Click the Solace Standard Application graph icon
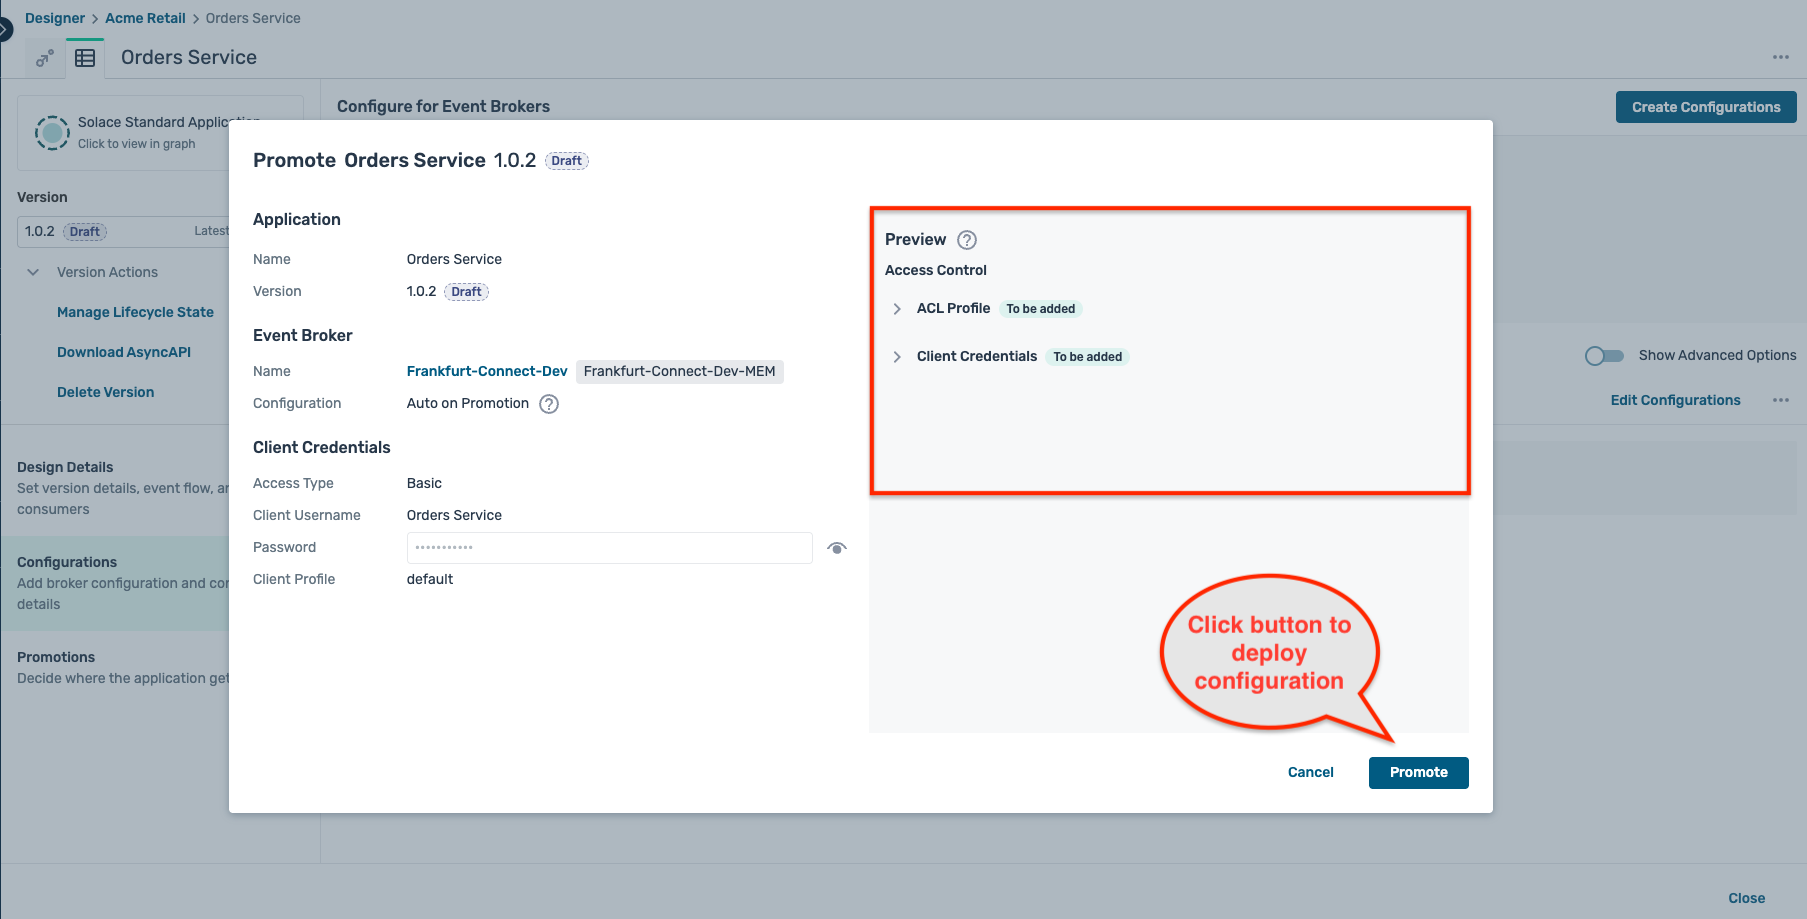Screen dimensions: 1807x919 coord(52,132)
